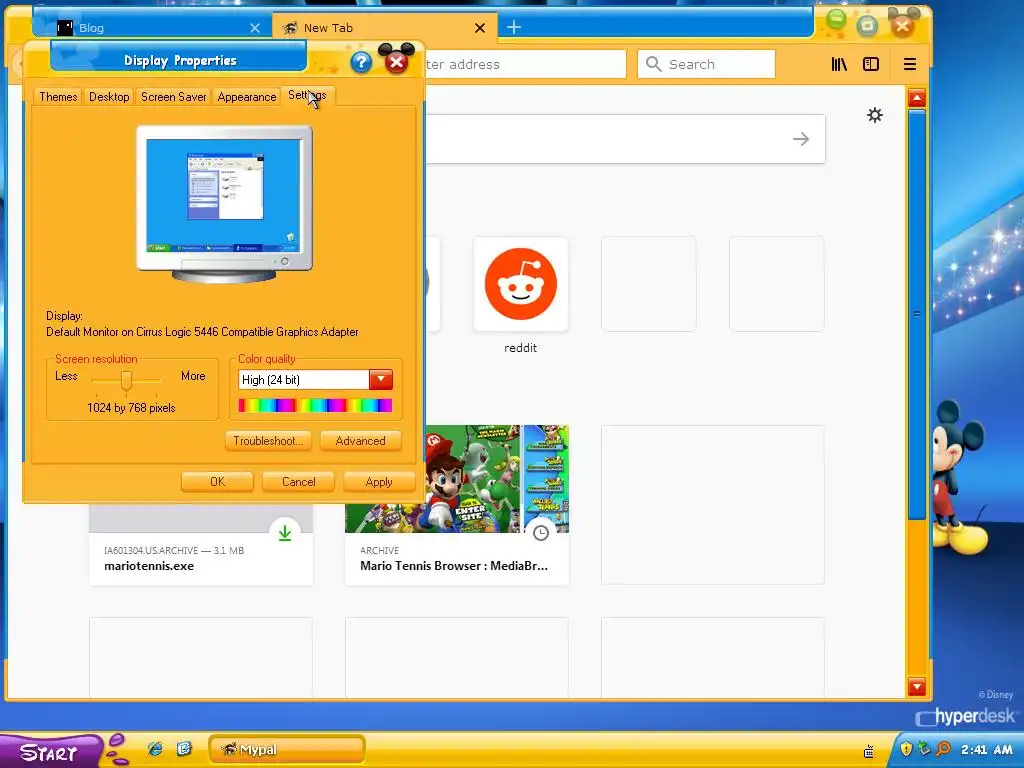Click the browser vertical scrollbar thumb
Image resolution: width=1024 pixels, height=768 pixels.
click(x=917, y=313)
